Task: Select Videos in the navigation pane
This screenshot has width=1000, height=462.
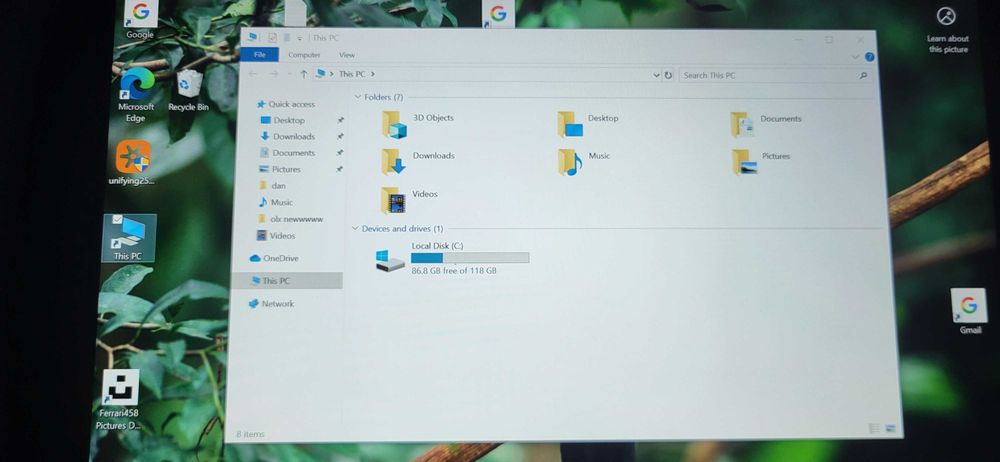Action: [x=276, y=235]
